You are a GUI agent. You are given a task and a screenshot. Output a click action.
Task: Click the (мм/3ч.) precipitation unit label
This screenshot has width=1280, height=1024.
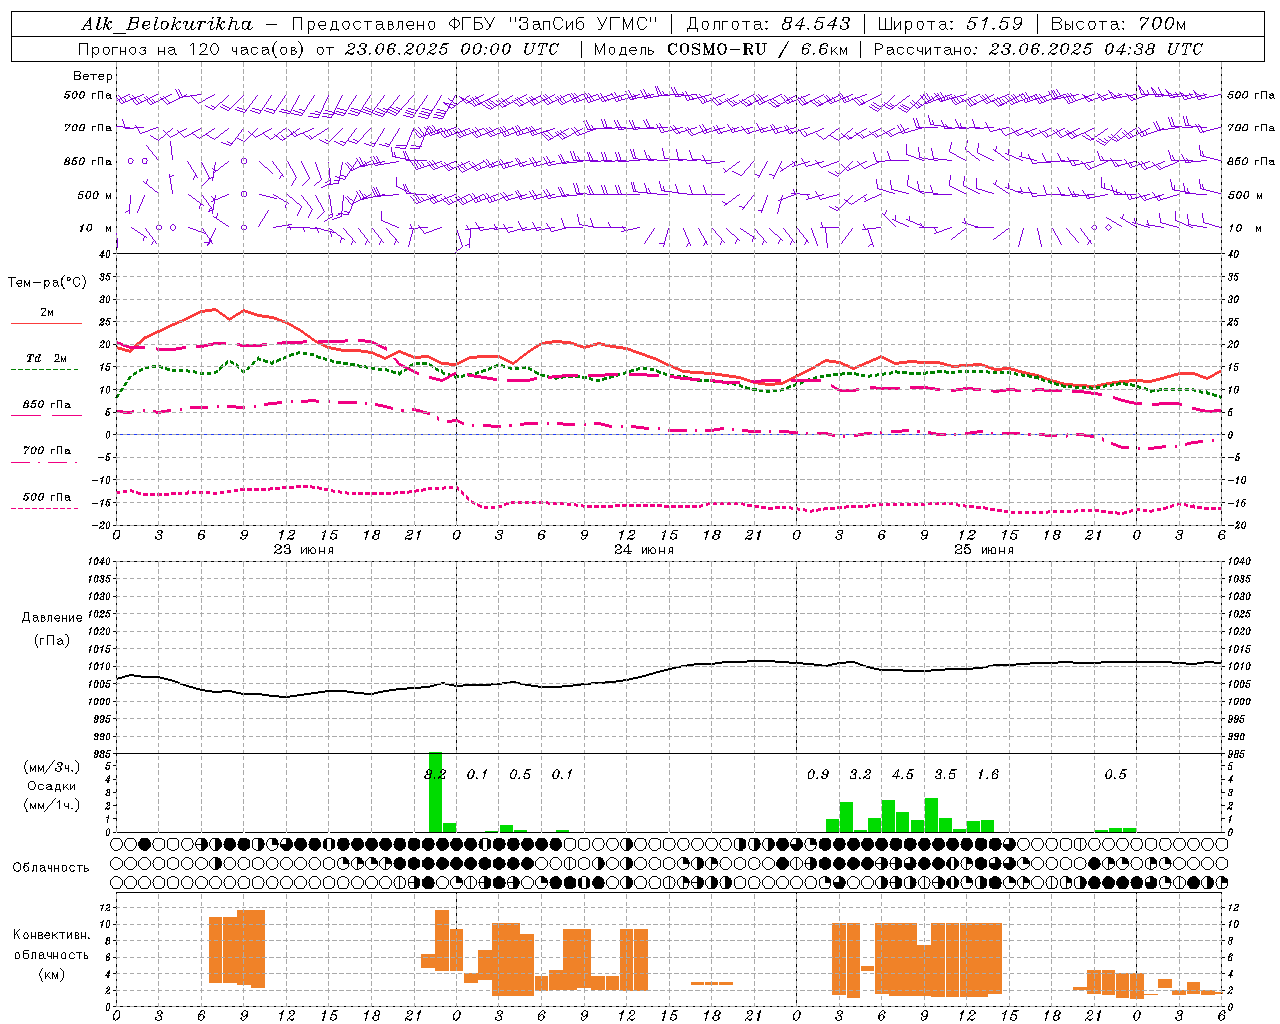(52, 767)
